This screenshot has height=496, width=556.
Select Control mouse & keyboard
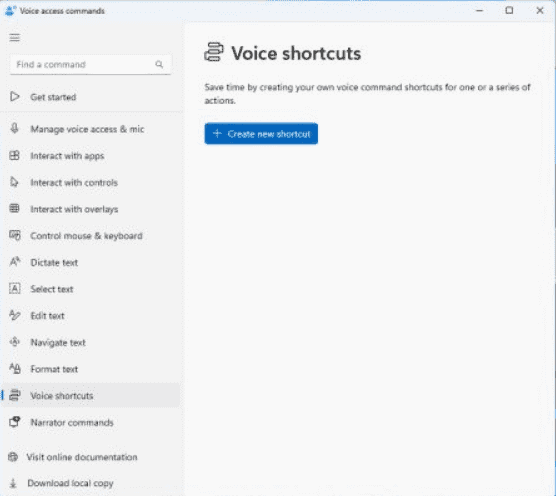tap(91, 235)
